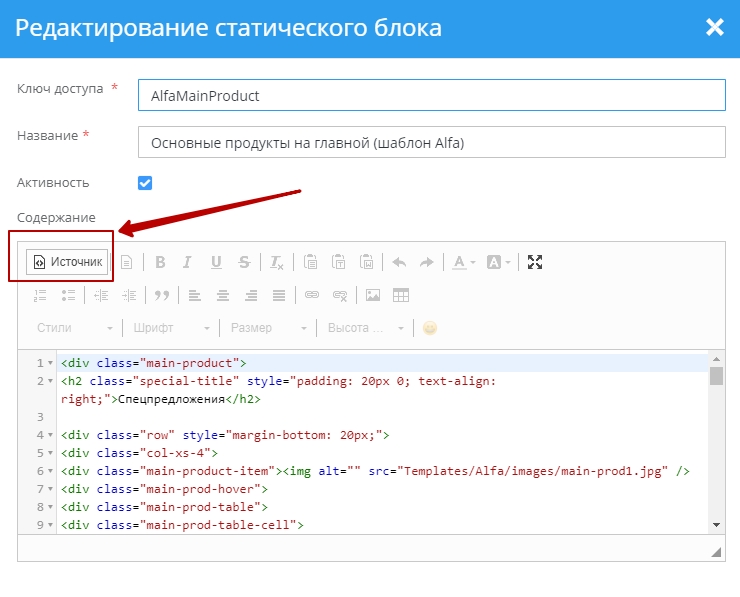
Task: Click the undo arrow icon
Action: [399, 262]
